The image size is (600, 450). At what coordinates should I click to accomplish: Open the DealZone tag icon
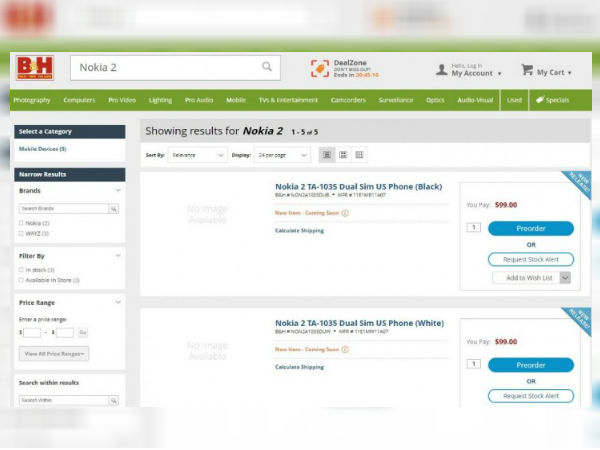pyautogui.click(x=320, y=68)
